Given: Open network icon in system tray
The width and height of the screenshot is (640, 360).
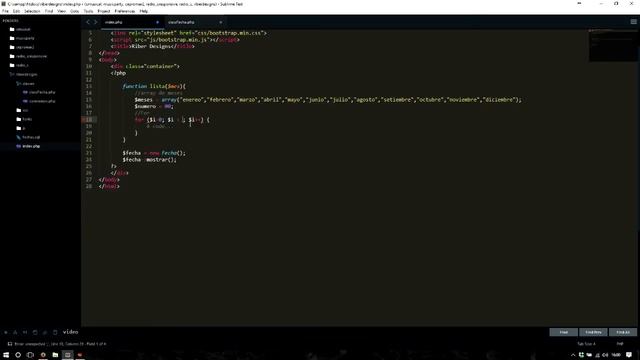Looking at the screenshot, I should [597, 355].
